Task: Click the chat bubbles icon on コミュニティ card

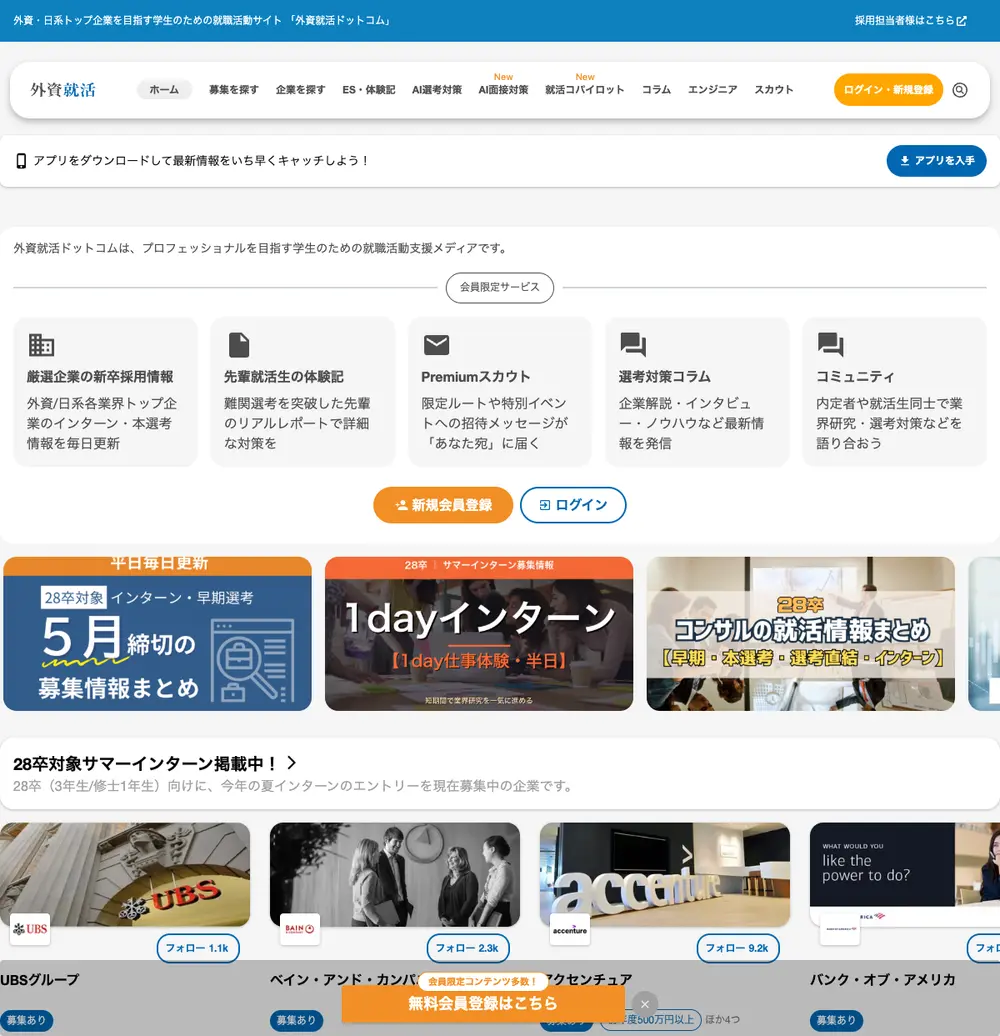Action: tap(830, 344)
